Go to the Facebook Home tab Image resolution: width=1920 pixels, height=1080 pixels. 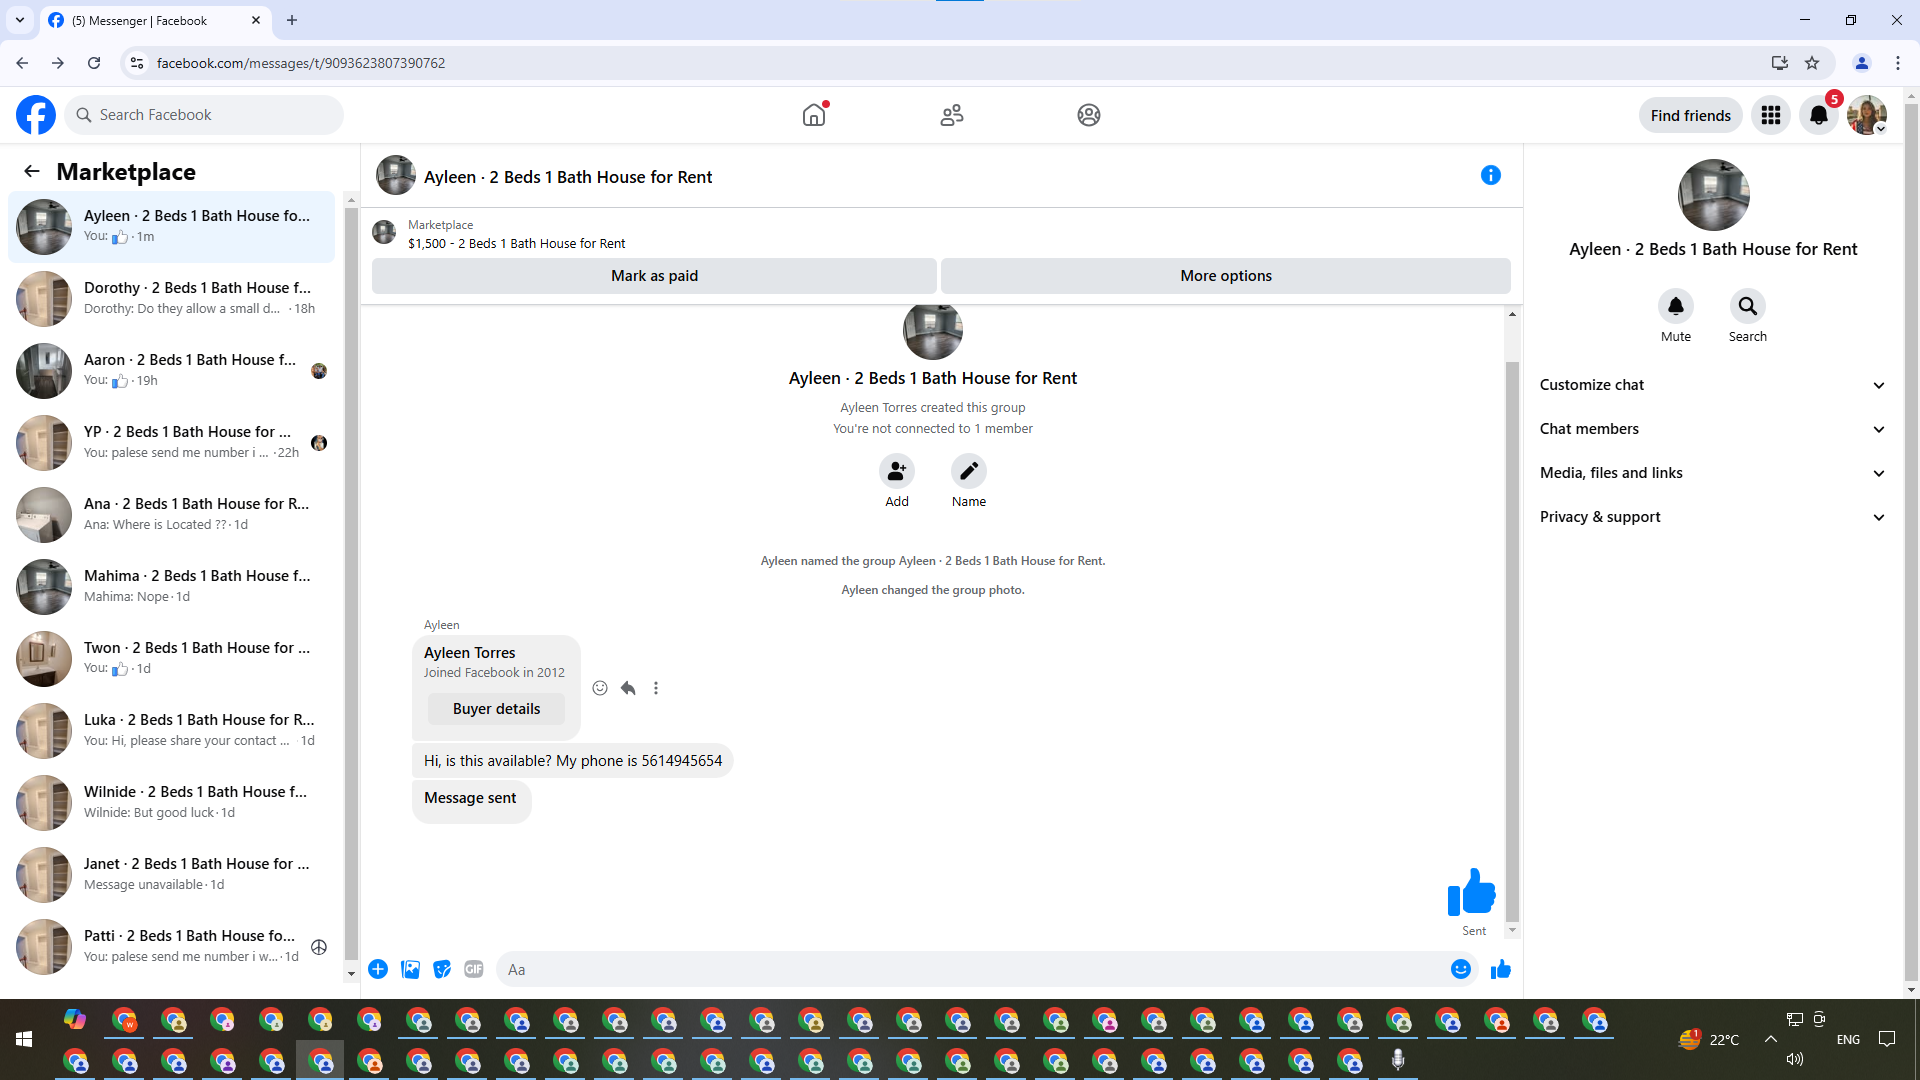coord(814,115)
